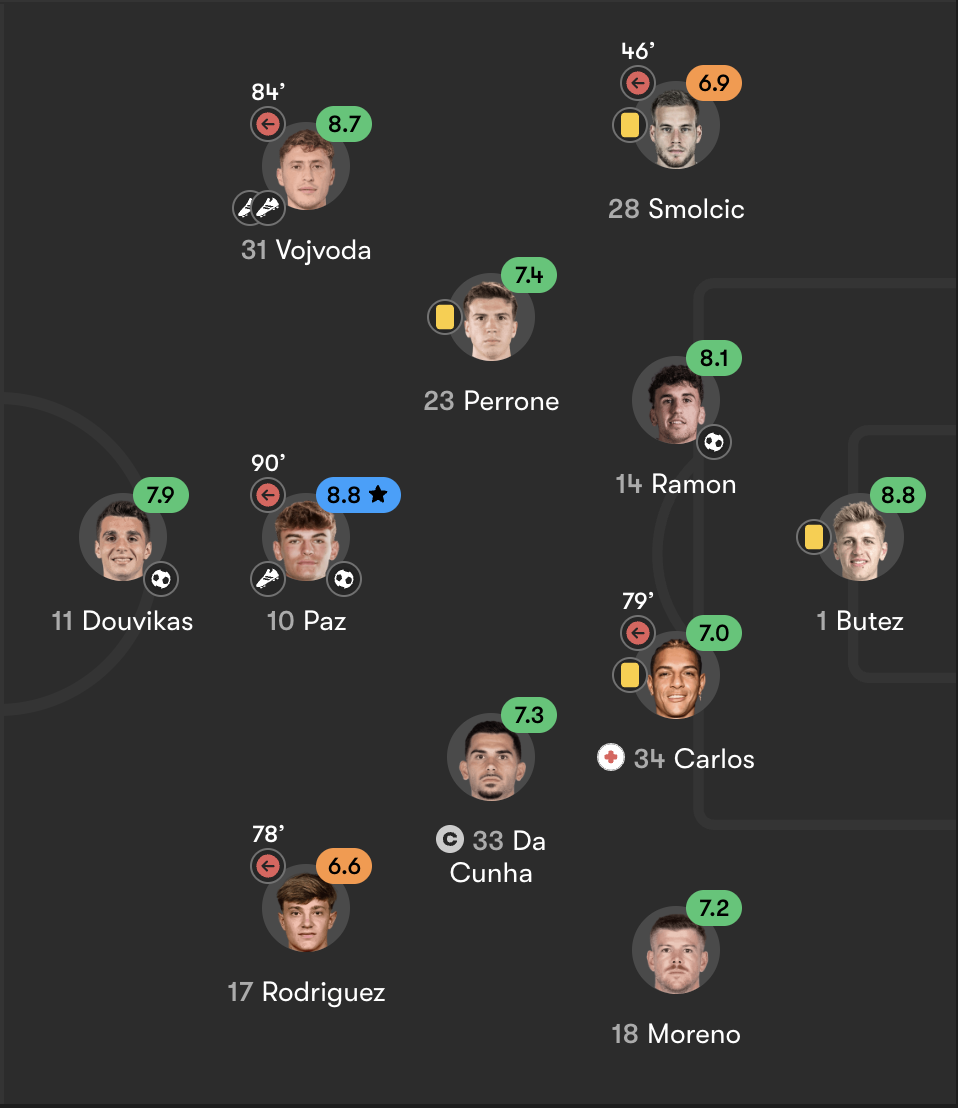This screenshot has width=958, height=1108.
Task: Click Butez's yellow card icon
Action: (x=813, y=537)
